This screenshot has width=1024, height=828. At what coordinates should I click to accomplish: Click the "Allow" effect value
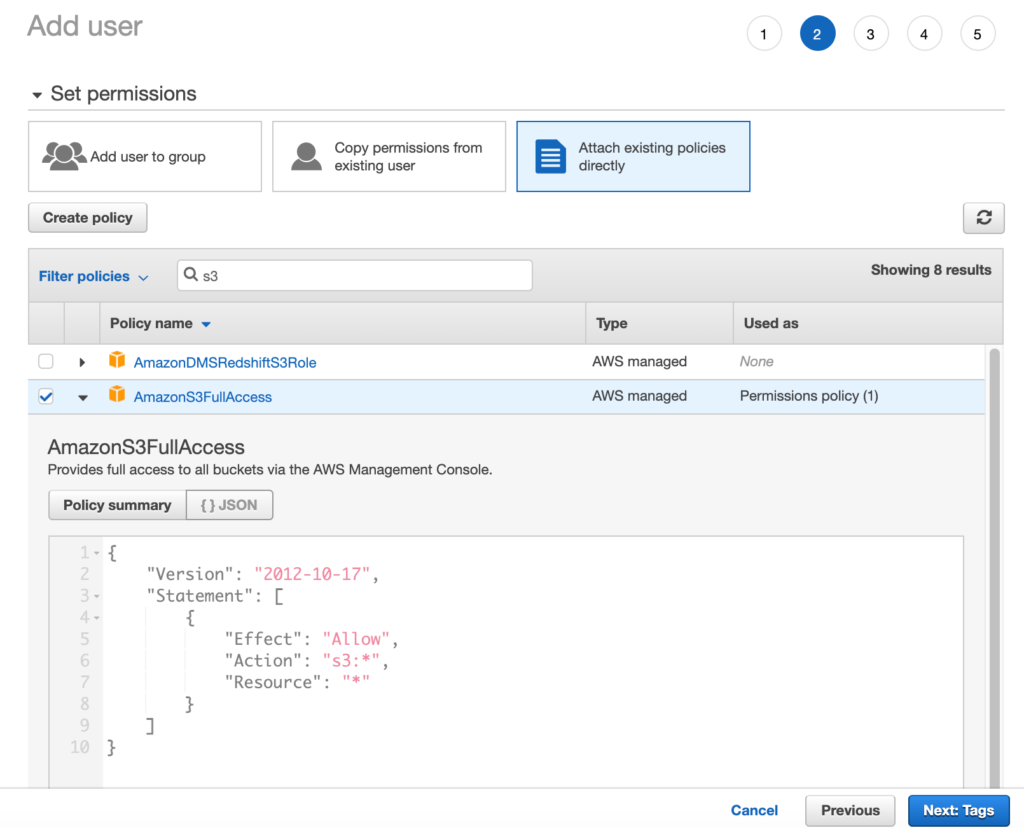[357, 639]
